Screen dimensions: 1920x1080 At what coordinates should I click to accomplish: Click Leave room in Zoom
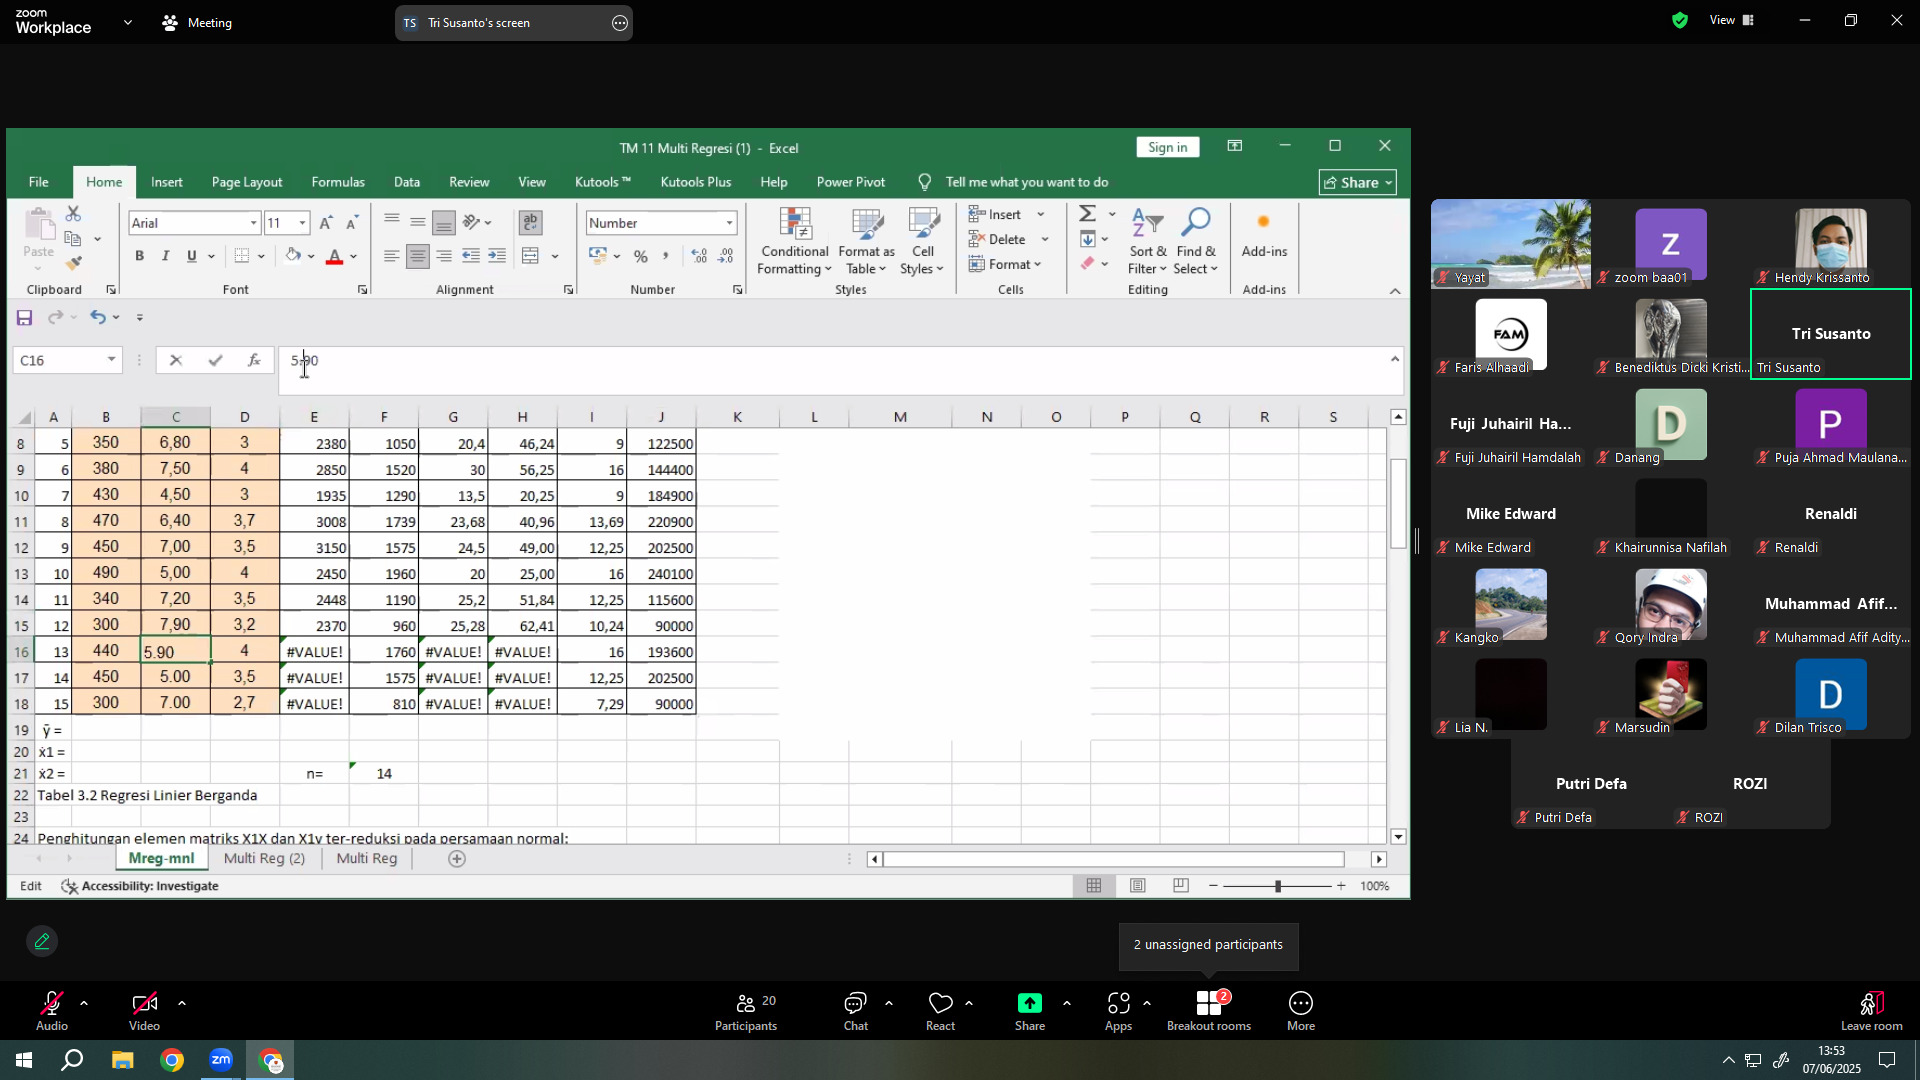click(x=1872, y=1012)
